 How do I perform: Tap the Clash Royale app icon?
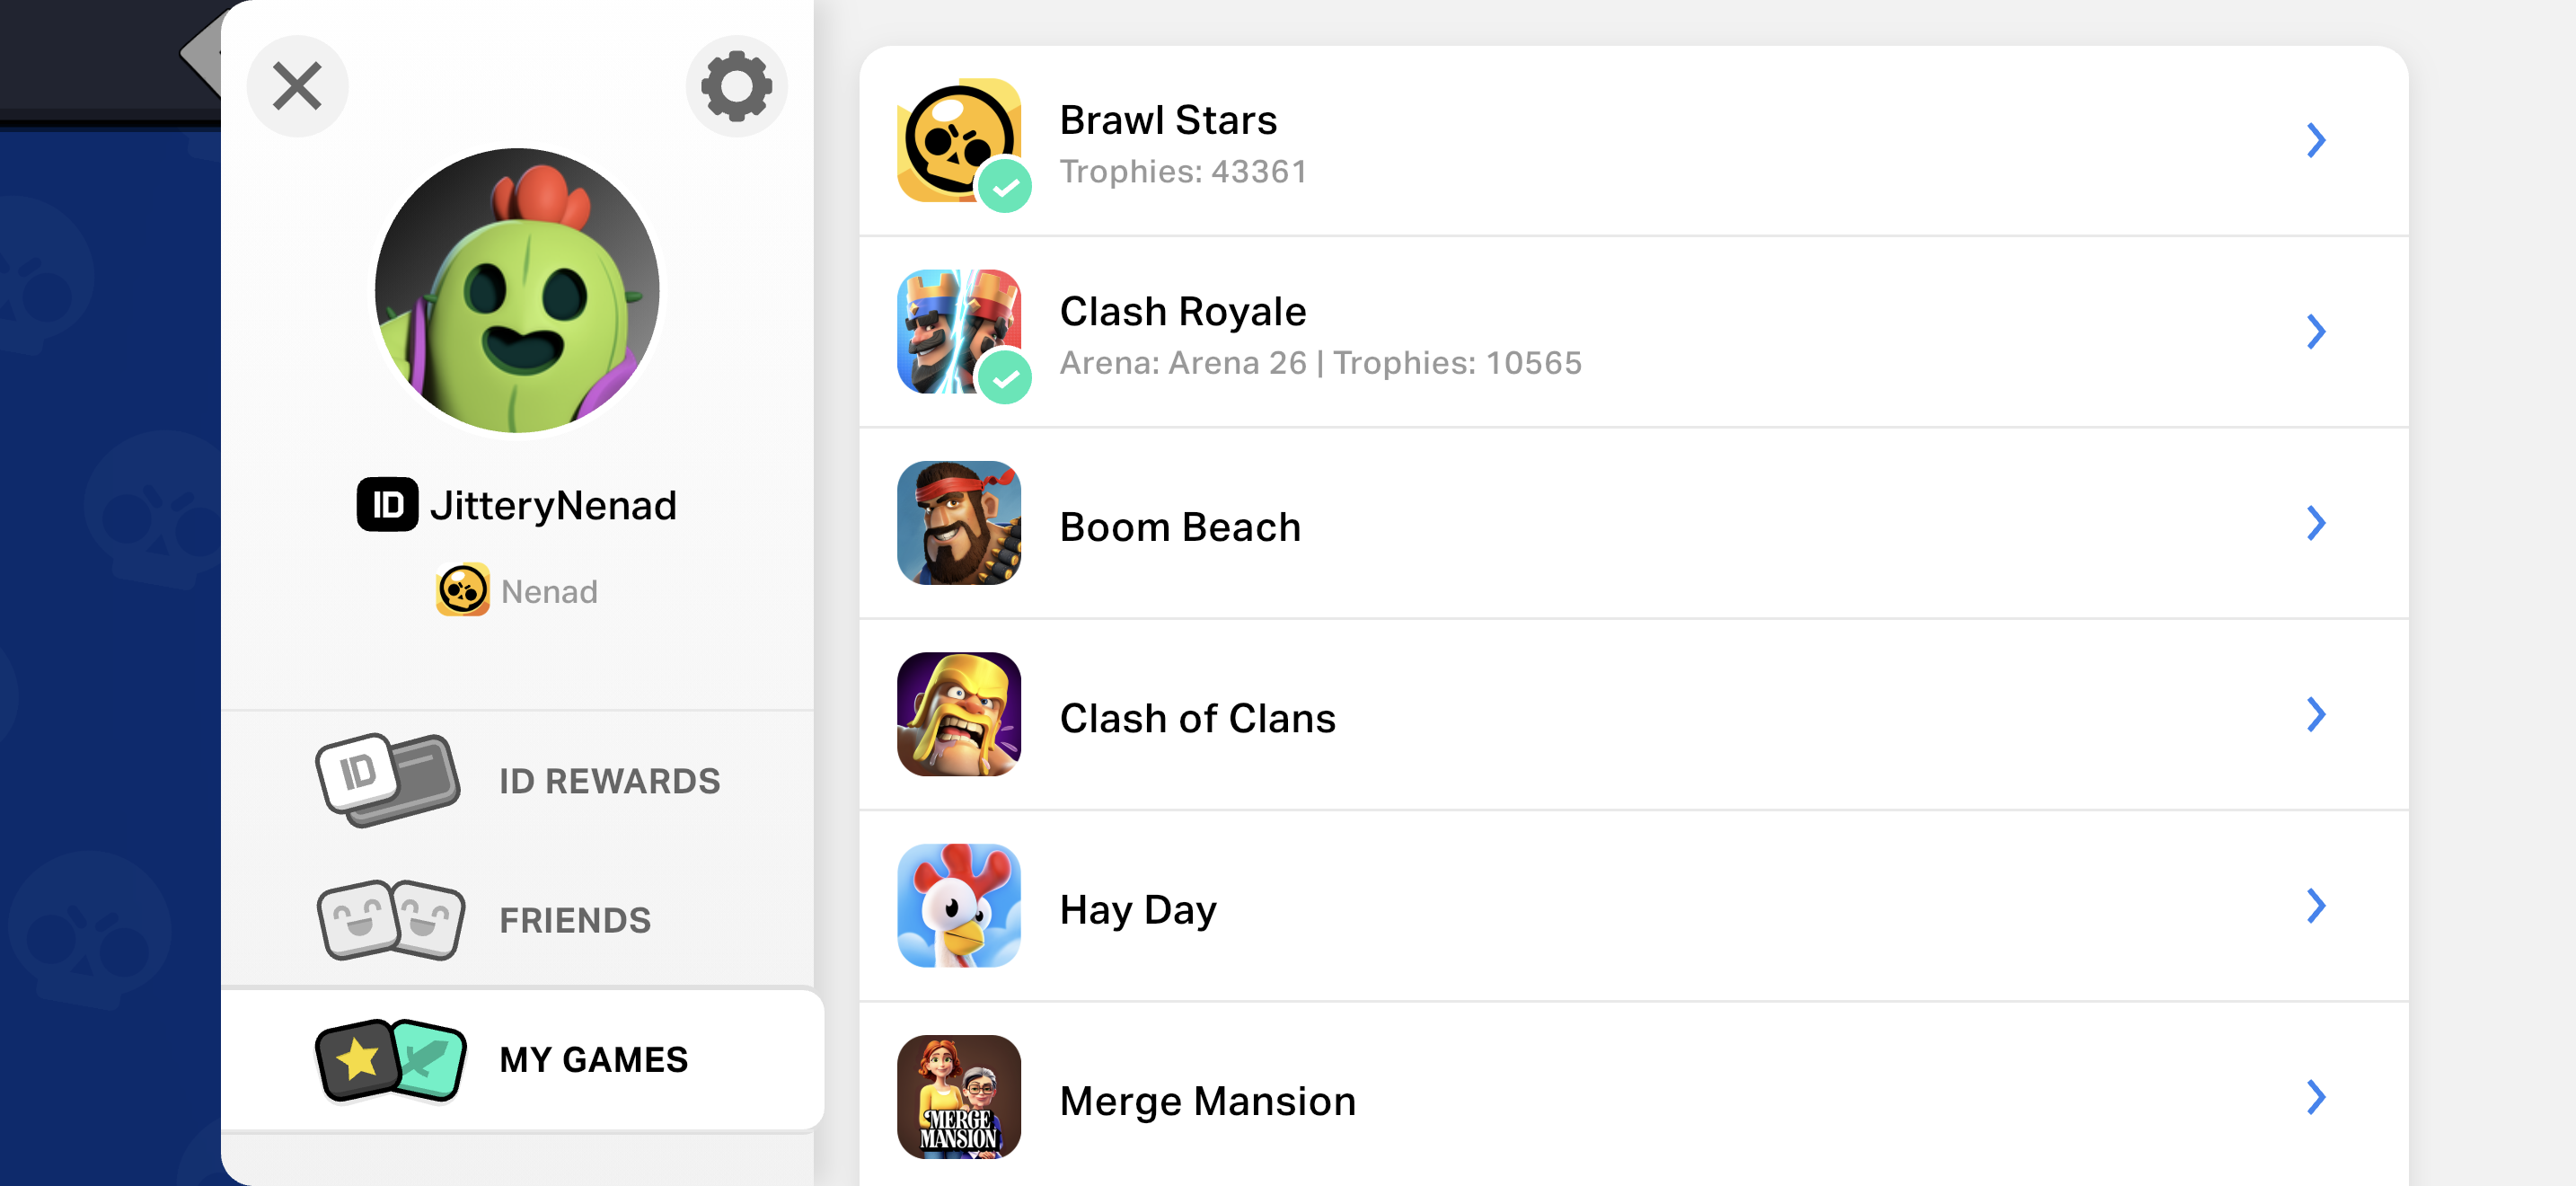[x=958, y=332]
